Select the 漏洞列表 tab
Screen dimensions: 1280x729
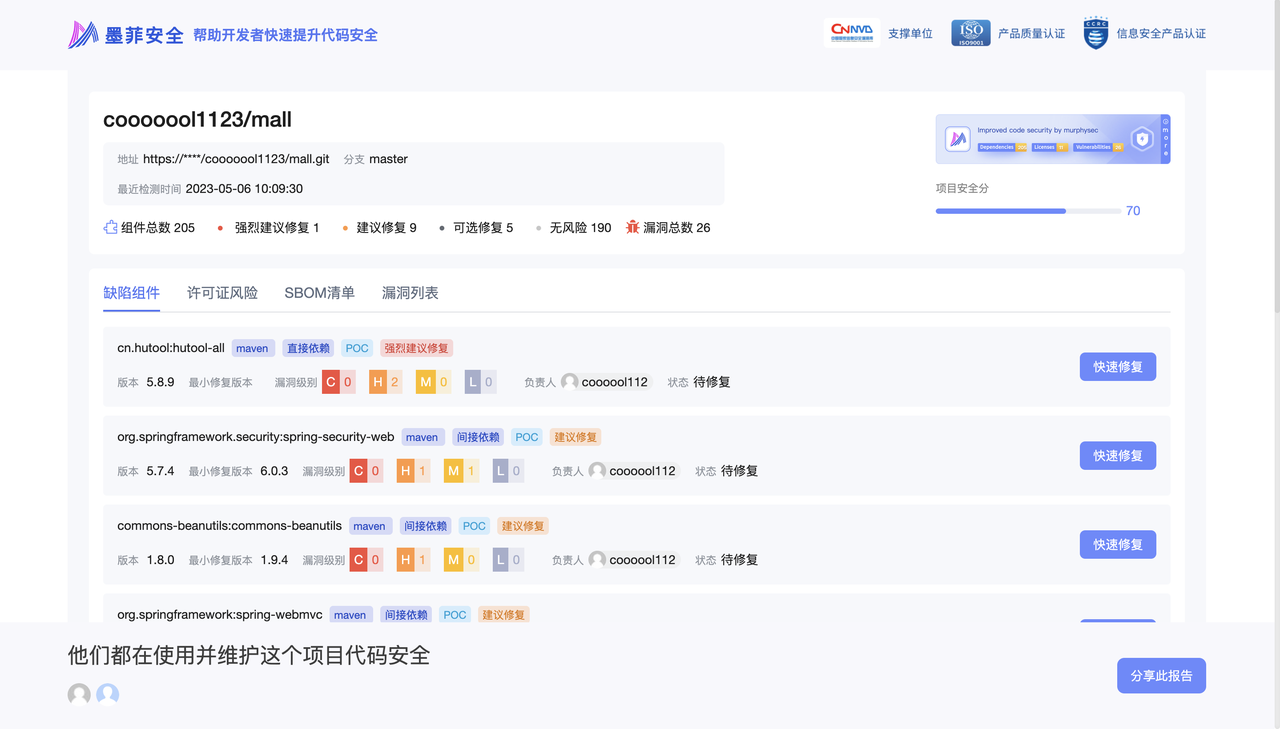(410, 293)
